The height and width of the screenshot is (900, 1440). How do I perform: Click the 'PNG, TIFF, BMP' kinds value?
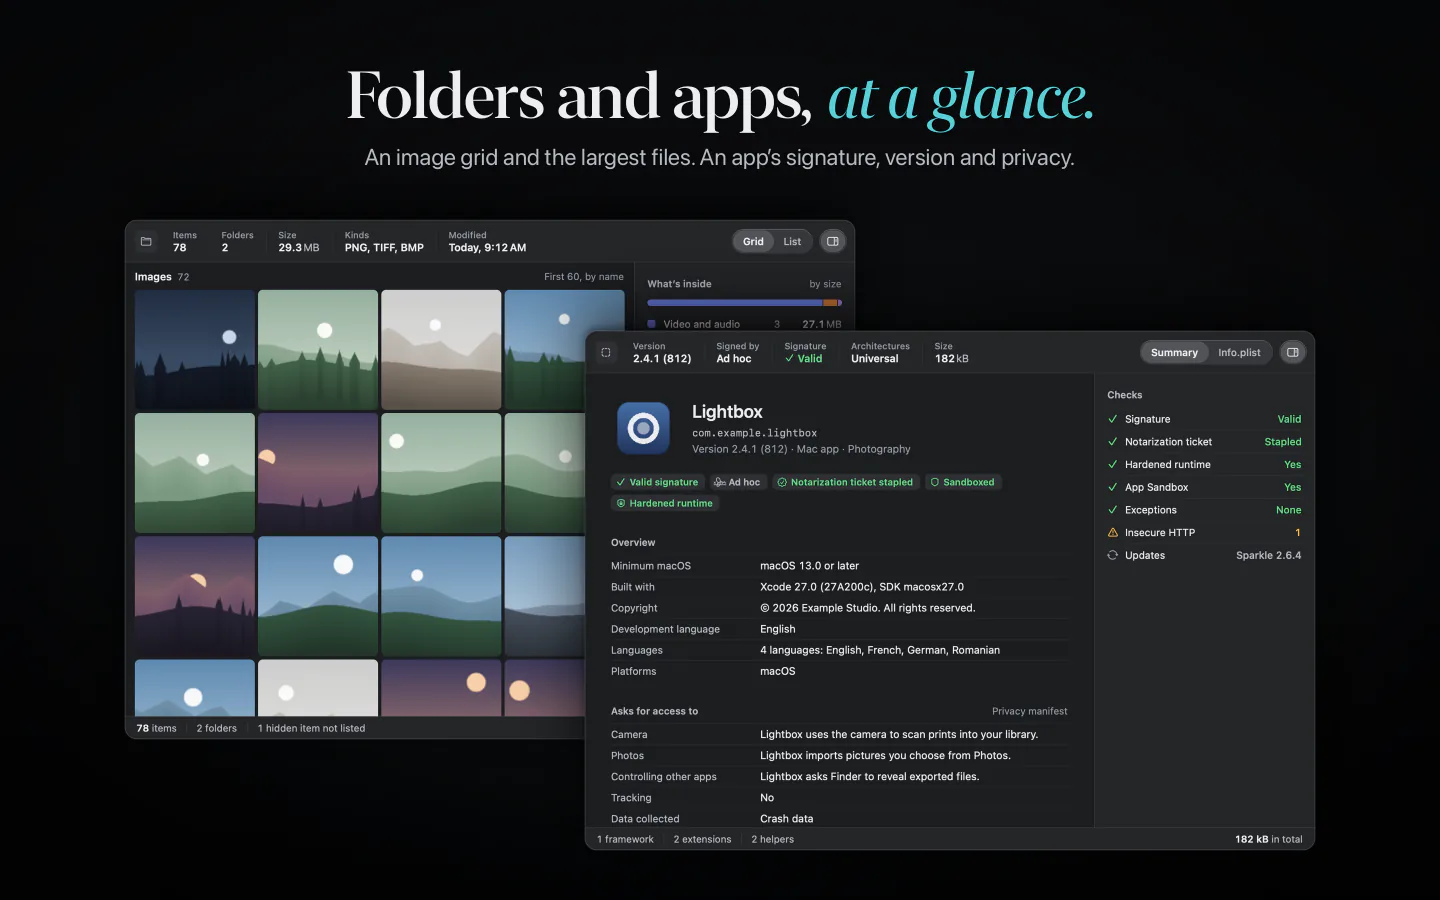[x=384, y=248]
